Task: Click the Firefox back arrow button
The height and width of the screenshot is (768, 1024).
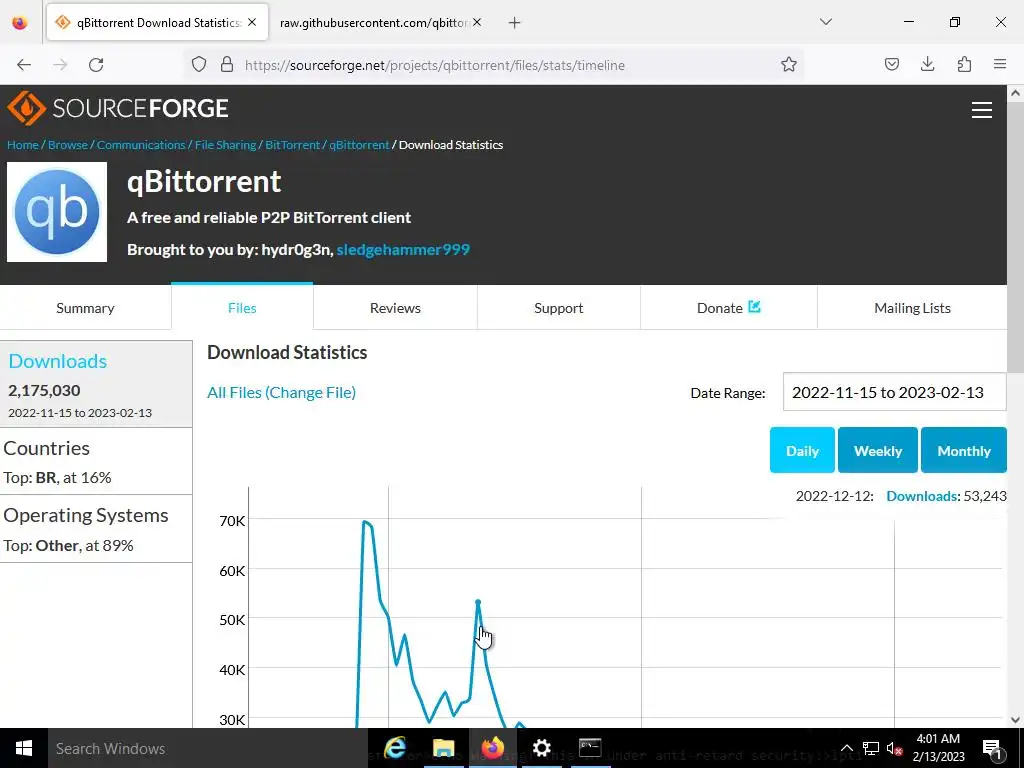Action: point(24,65)
